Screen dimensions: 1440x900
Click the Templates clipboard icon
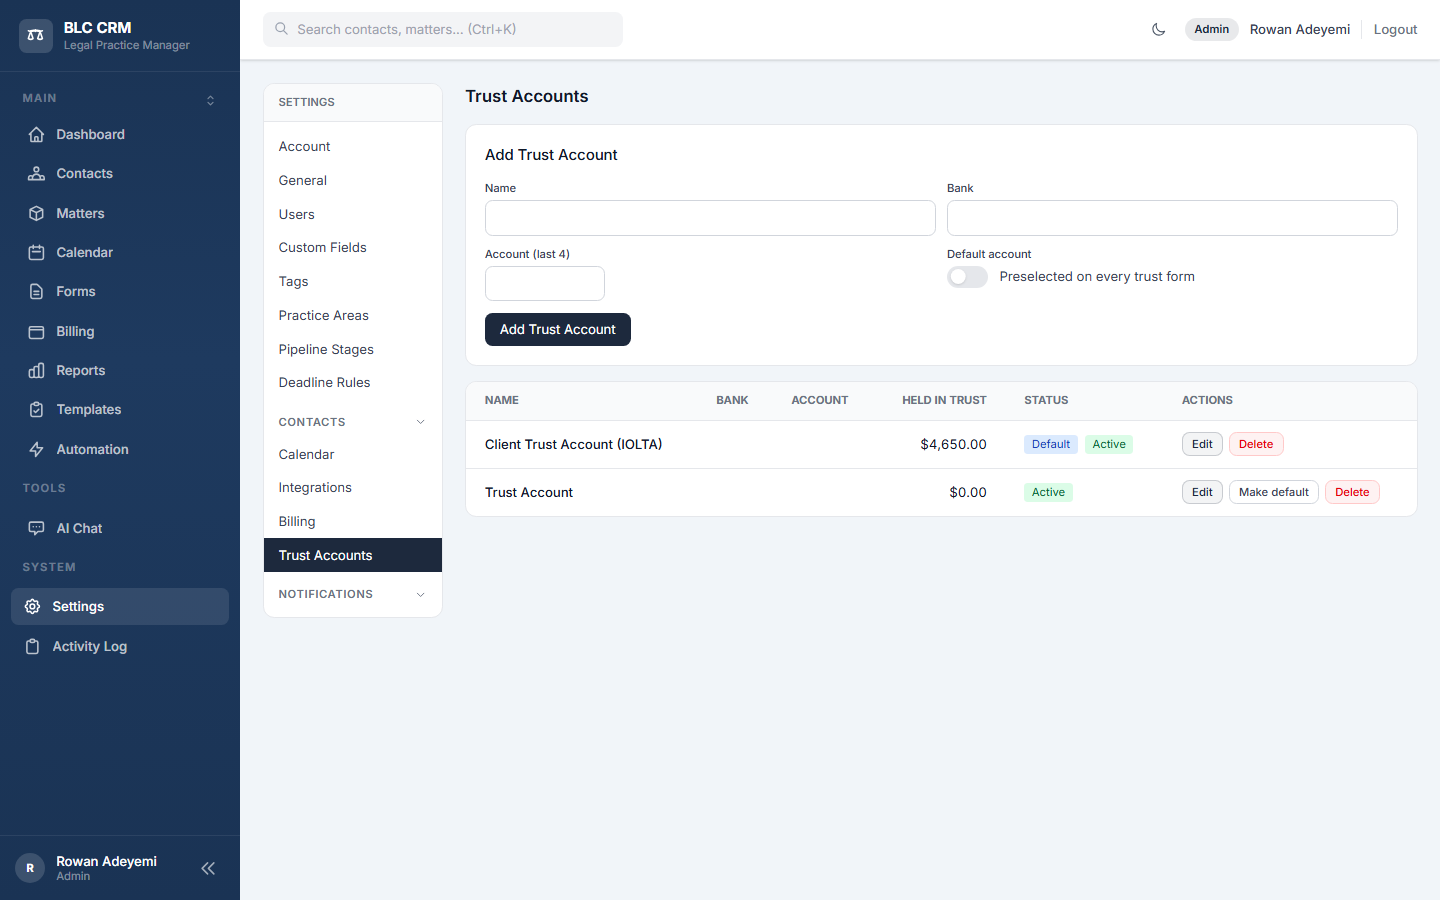tap(36, 410)
